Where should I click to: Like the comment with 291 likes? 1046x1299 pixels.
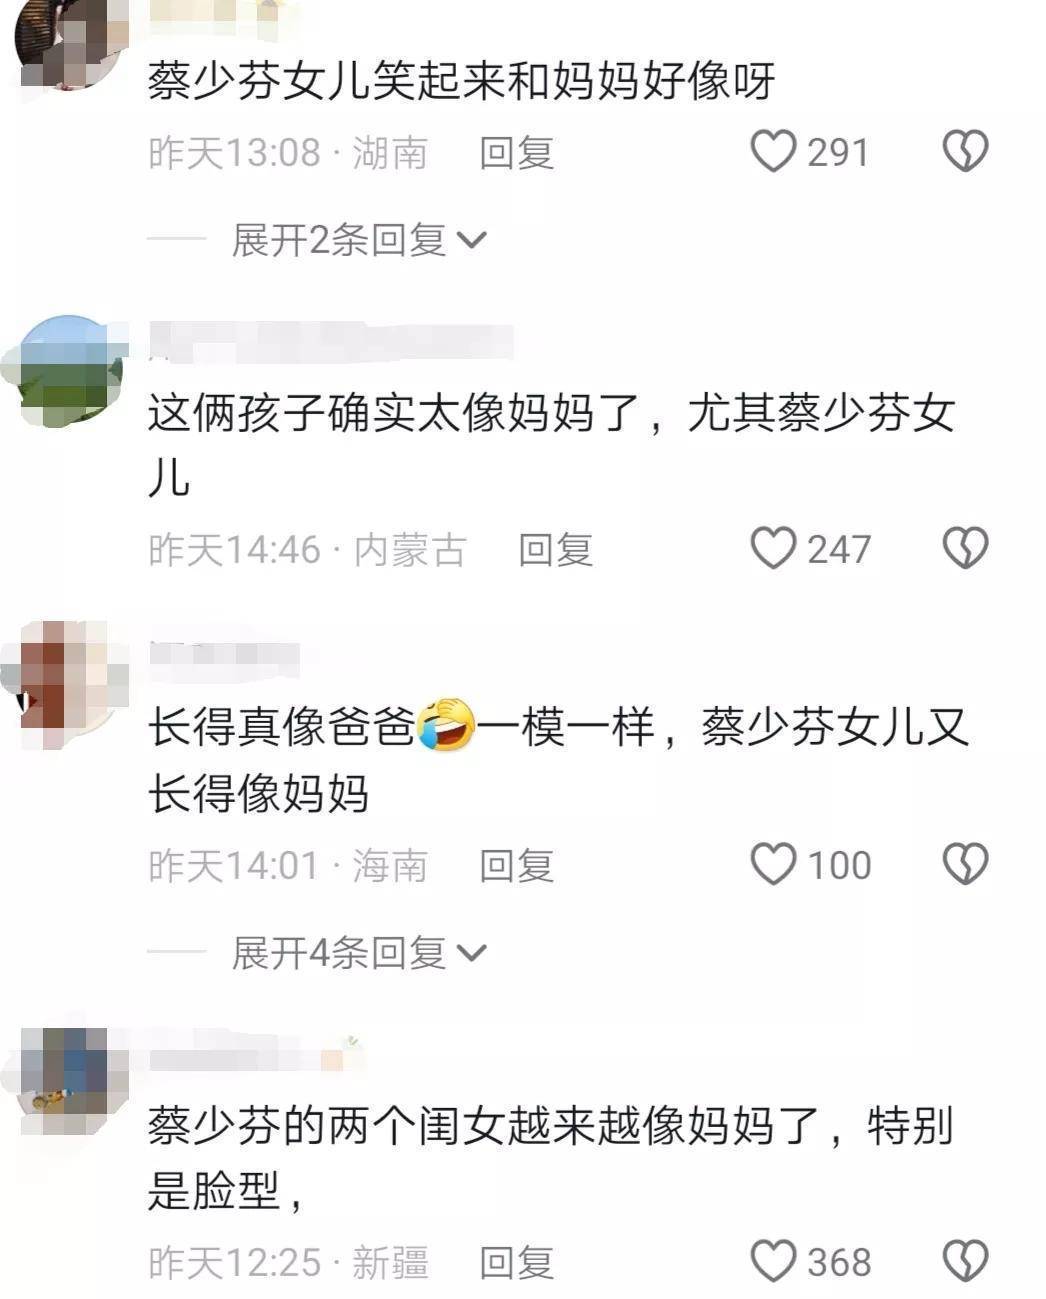(x=774, y=152)
